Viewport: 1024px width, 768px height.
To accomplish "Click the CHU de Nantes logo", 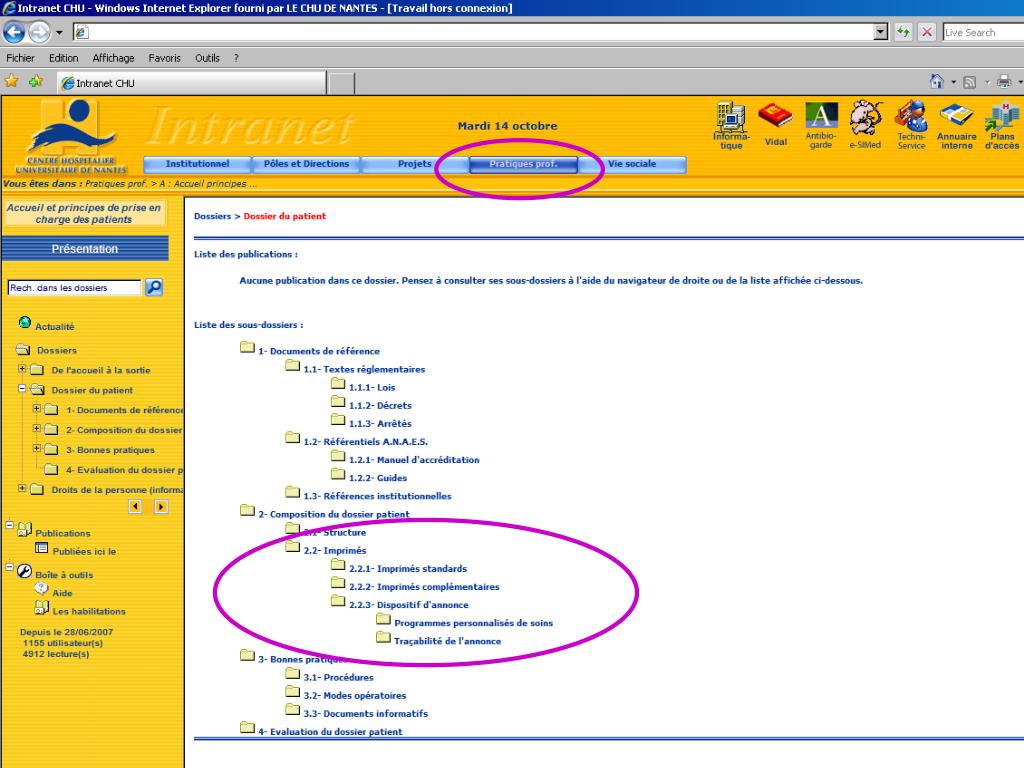I will tap(72, 136).
